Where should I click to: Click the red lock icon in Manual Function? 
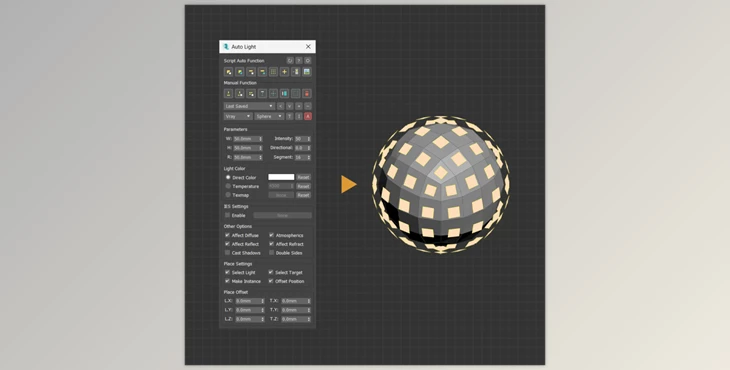click(x=307, y=94)
